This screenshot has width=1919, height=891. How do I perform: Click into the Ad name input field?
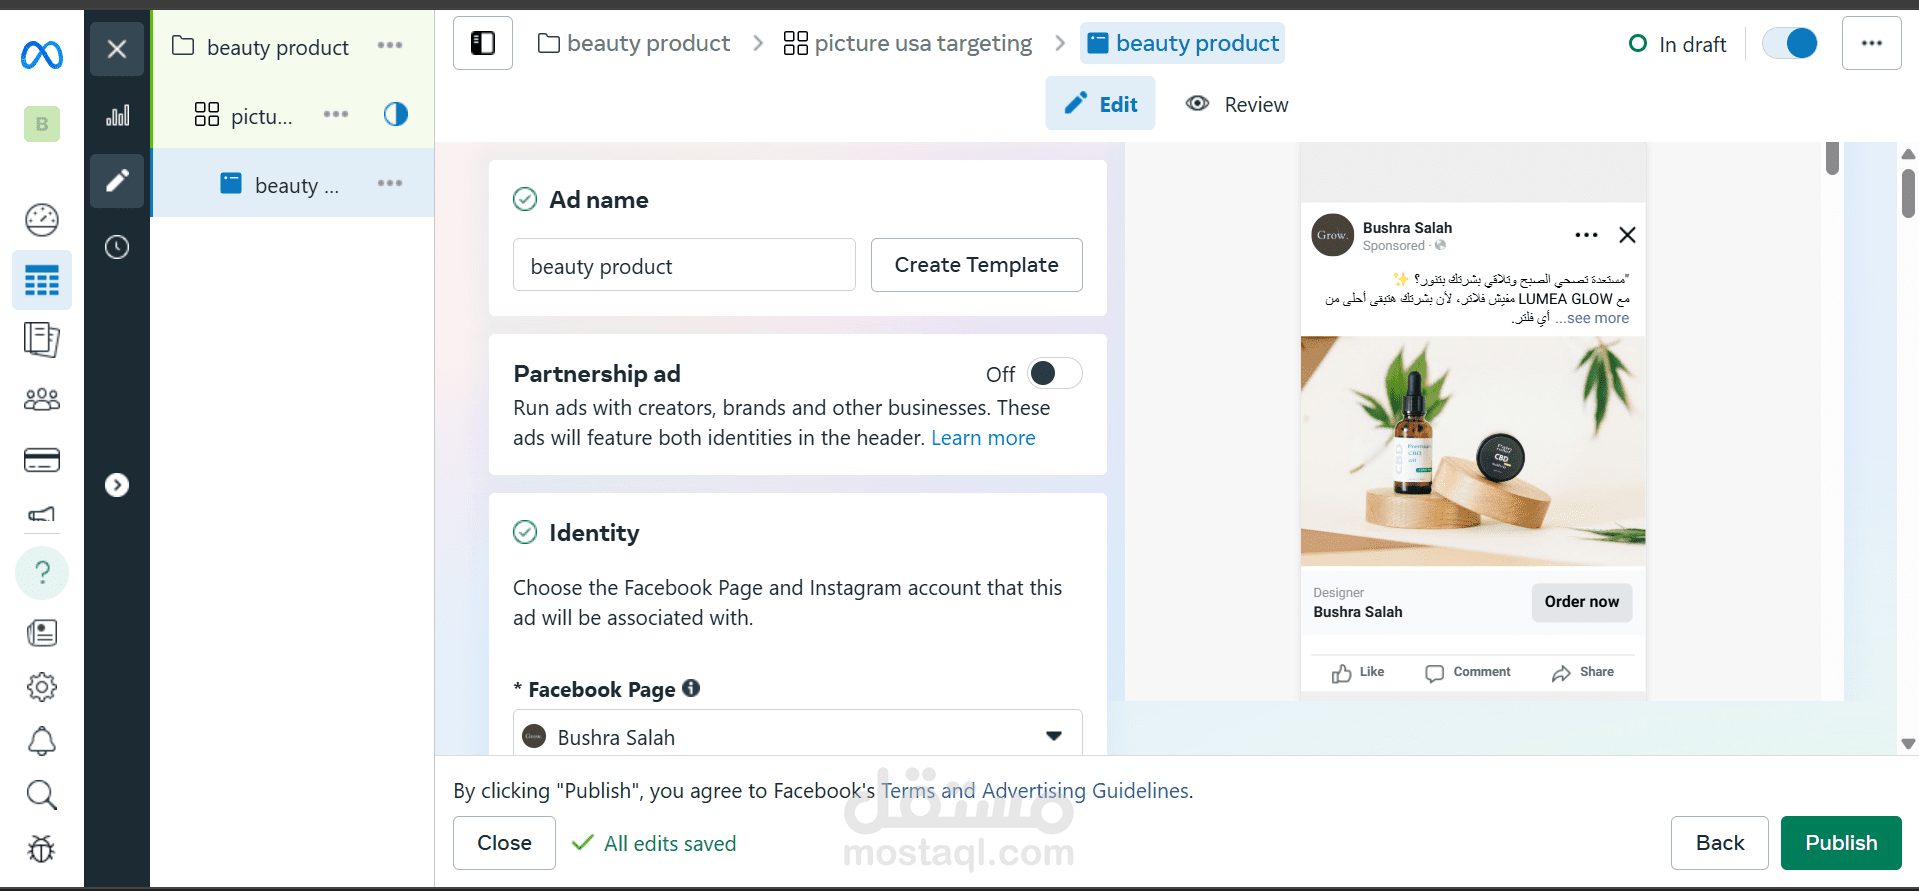tap(684, 265)
